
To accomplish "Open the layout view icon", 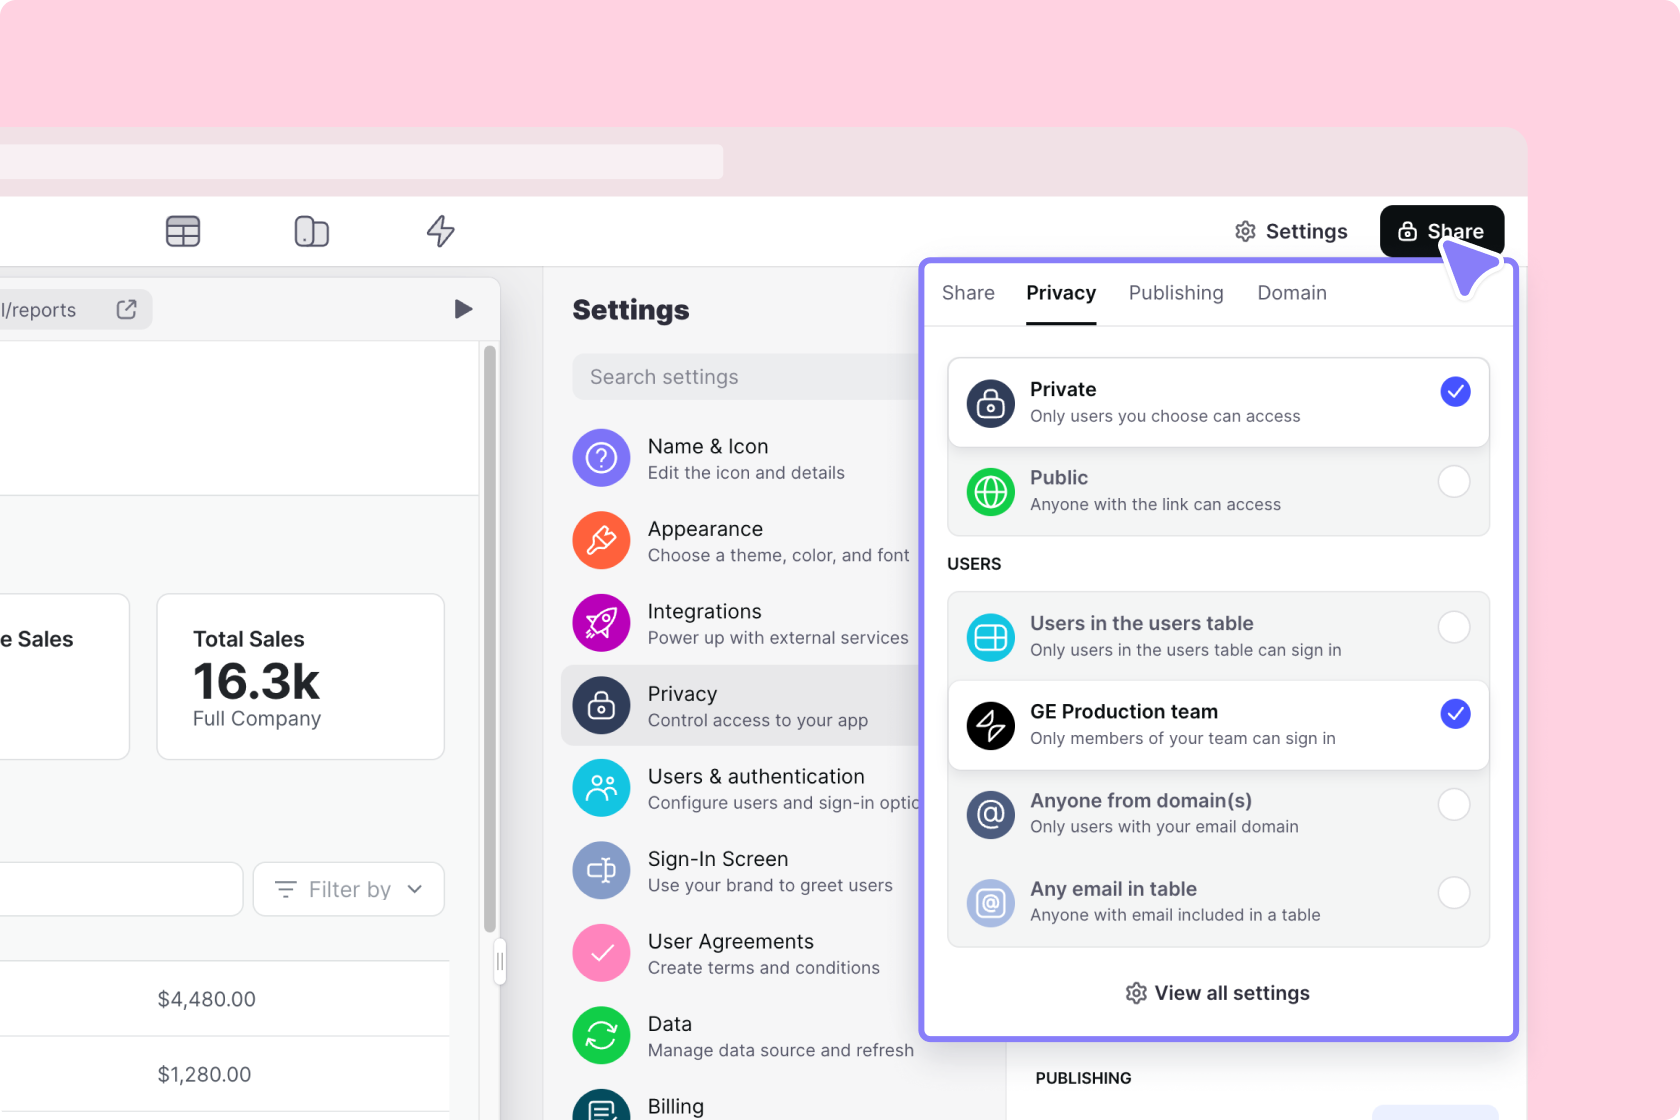I will tap(311, 231).
